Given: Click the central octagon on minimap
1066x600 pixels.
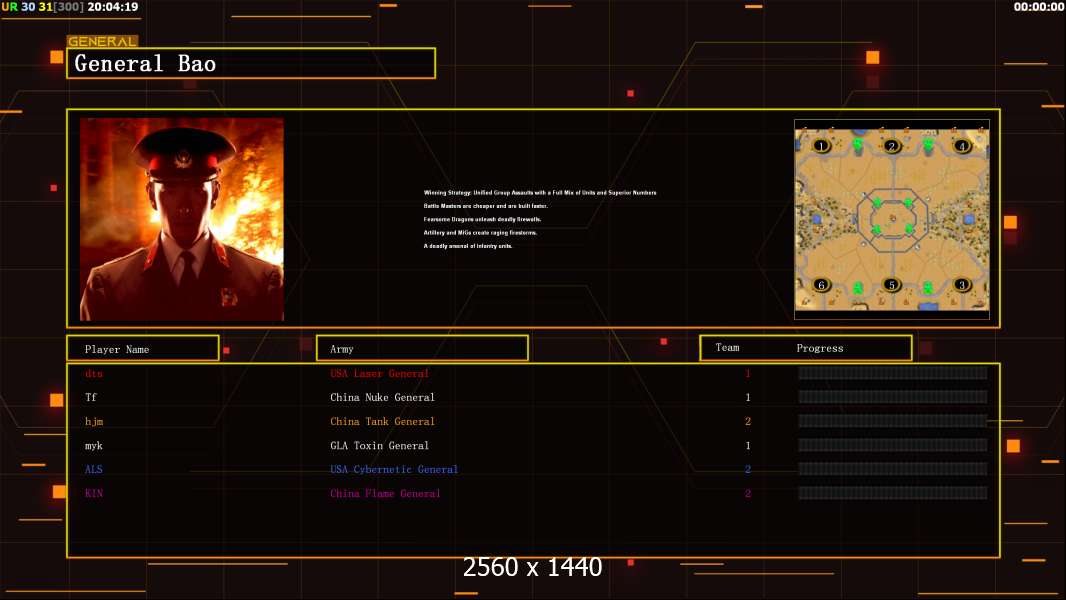Looking at the screenshot, I should click(892, 218).
